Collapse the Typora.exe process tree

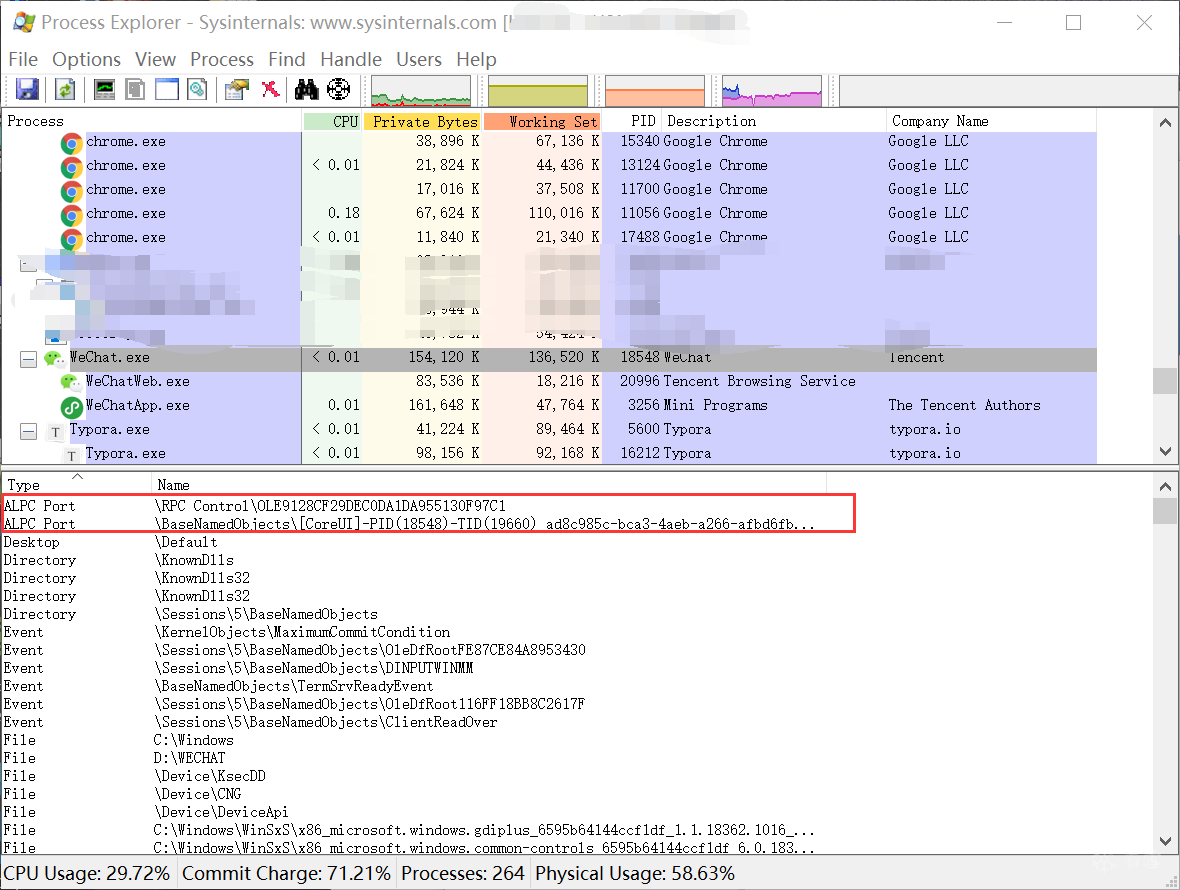coord(29,432)
